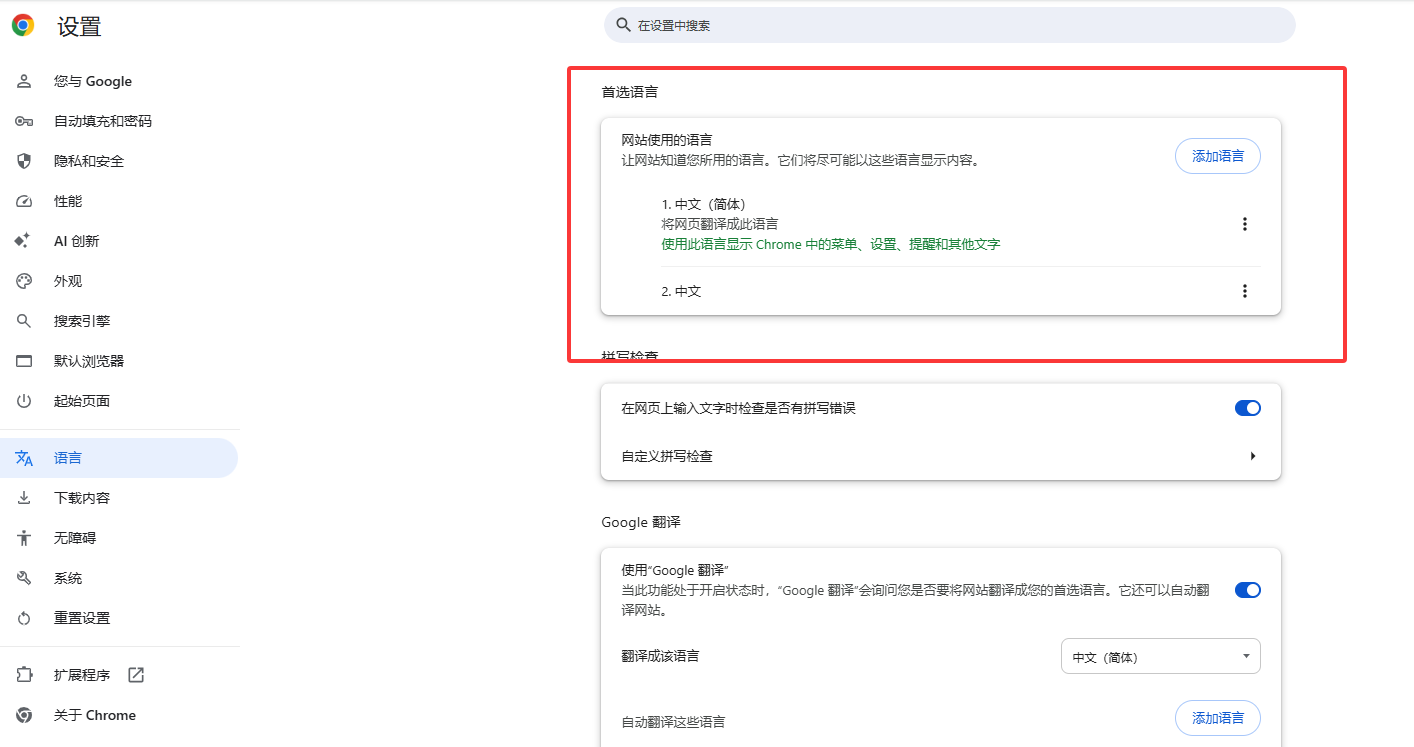Click the 自动翻译这些语言 label

pos(673,722)
